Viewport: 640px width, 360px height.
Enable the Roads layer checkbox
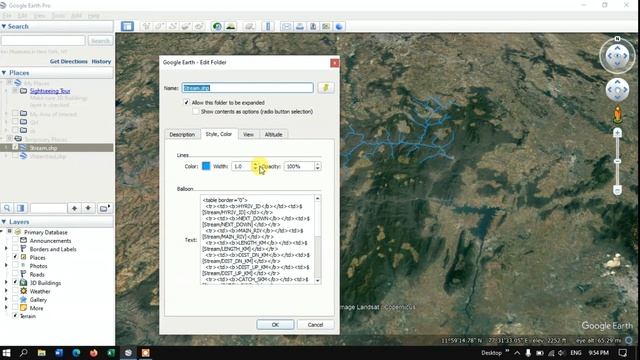[15, 274]
